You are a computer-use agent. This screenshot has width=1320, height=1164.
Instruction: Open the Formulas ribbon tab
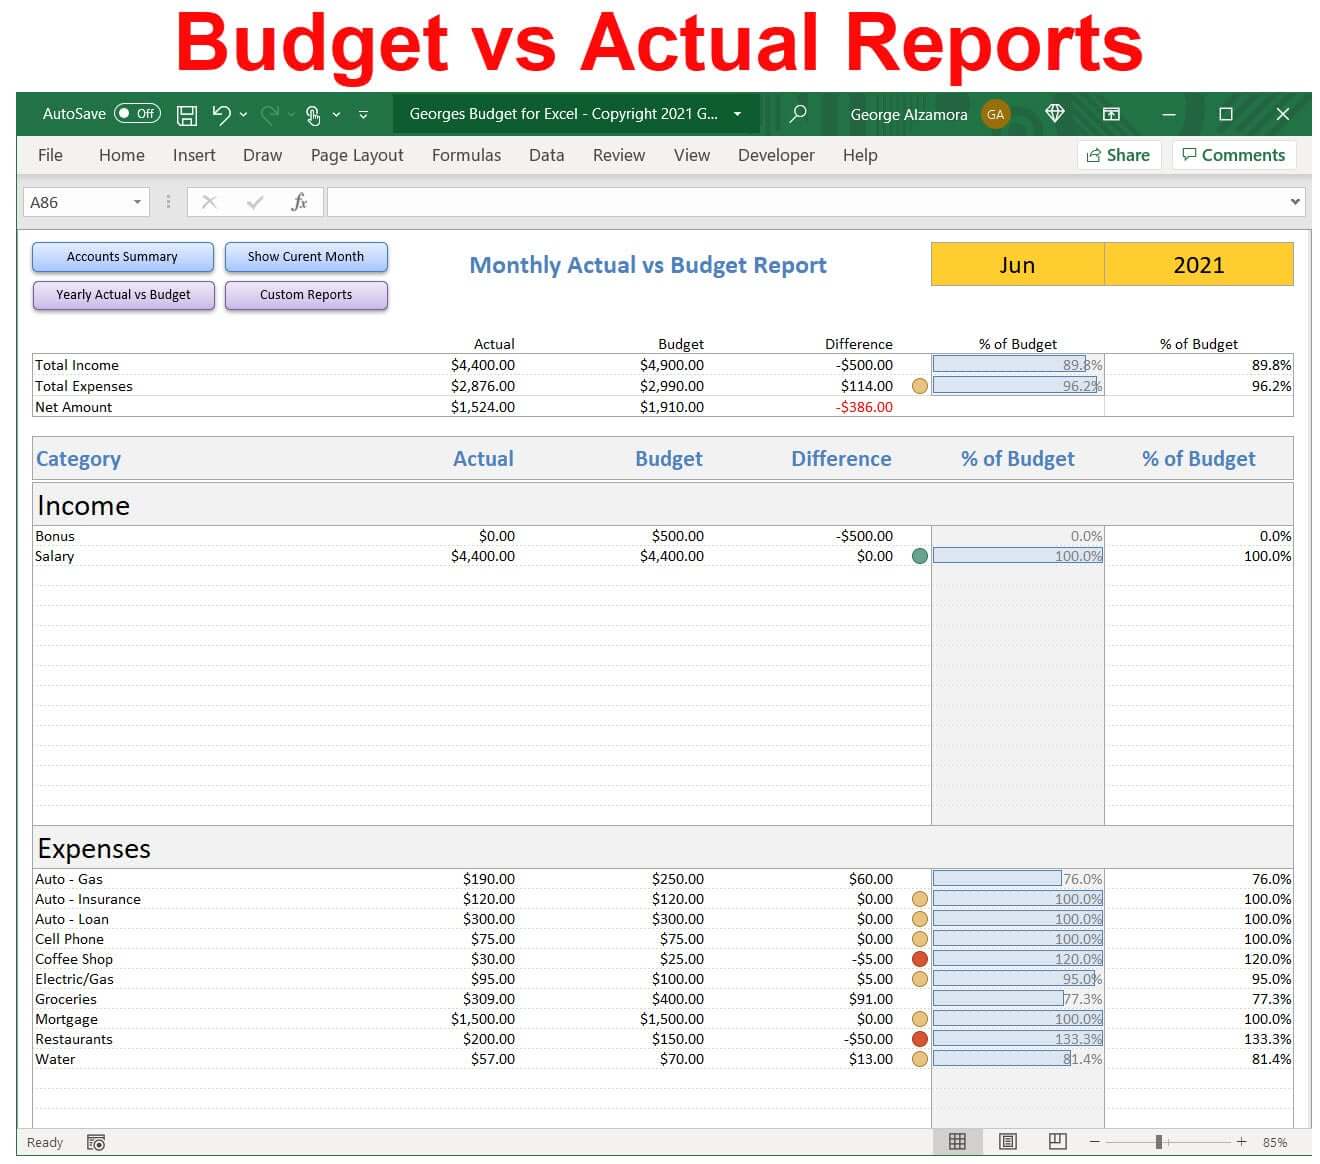pyautogui.click(x=466, y=155)
